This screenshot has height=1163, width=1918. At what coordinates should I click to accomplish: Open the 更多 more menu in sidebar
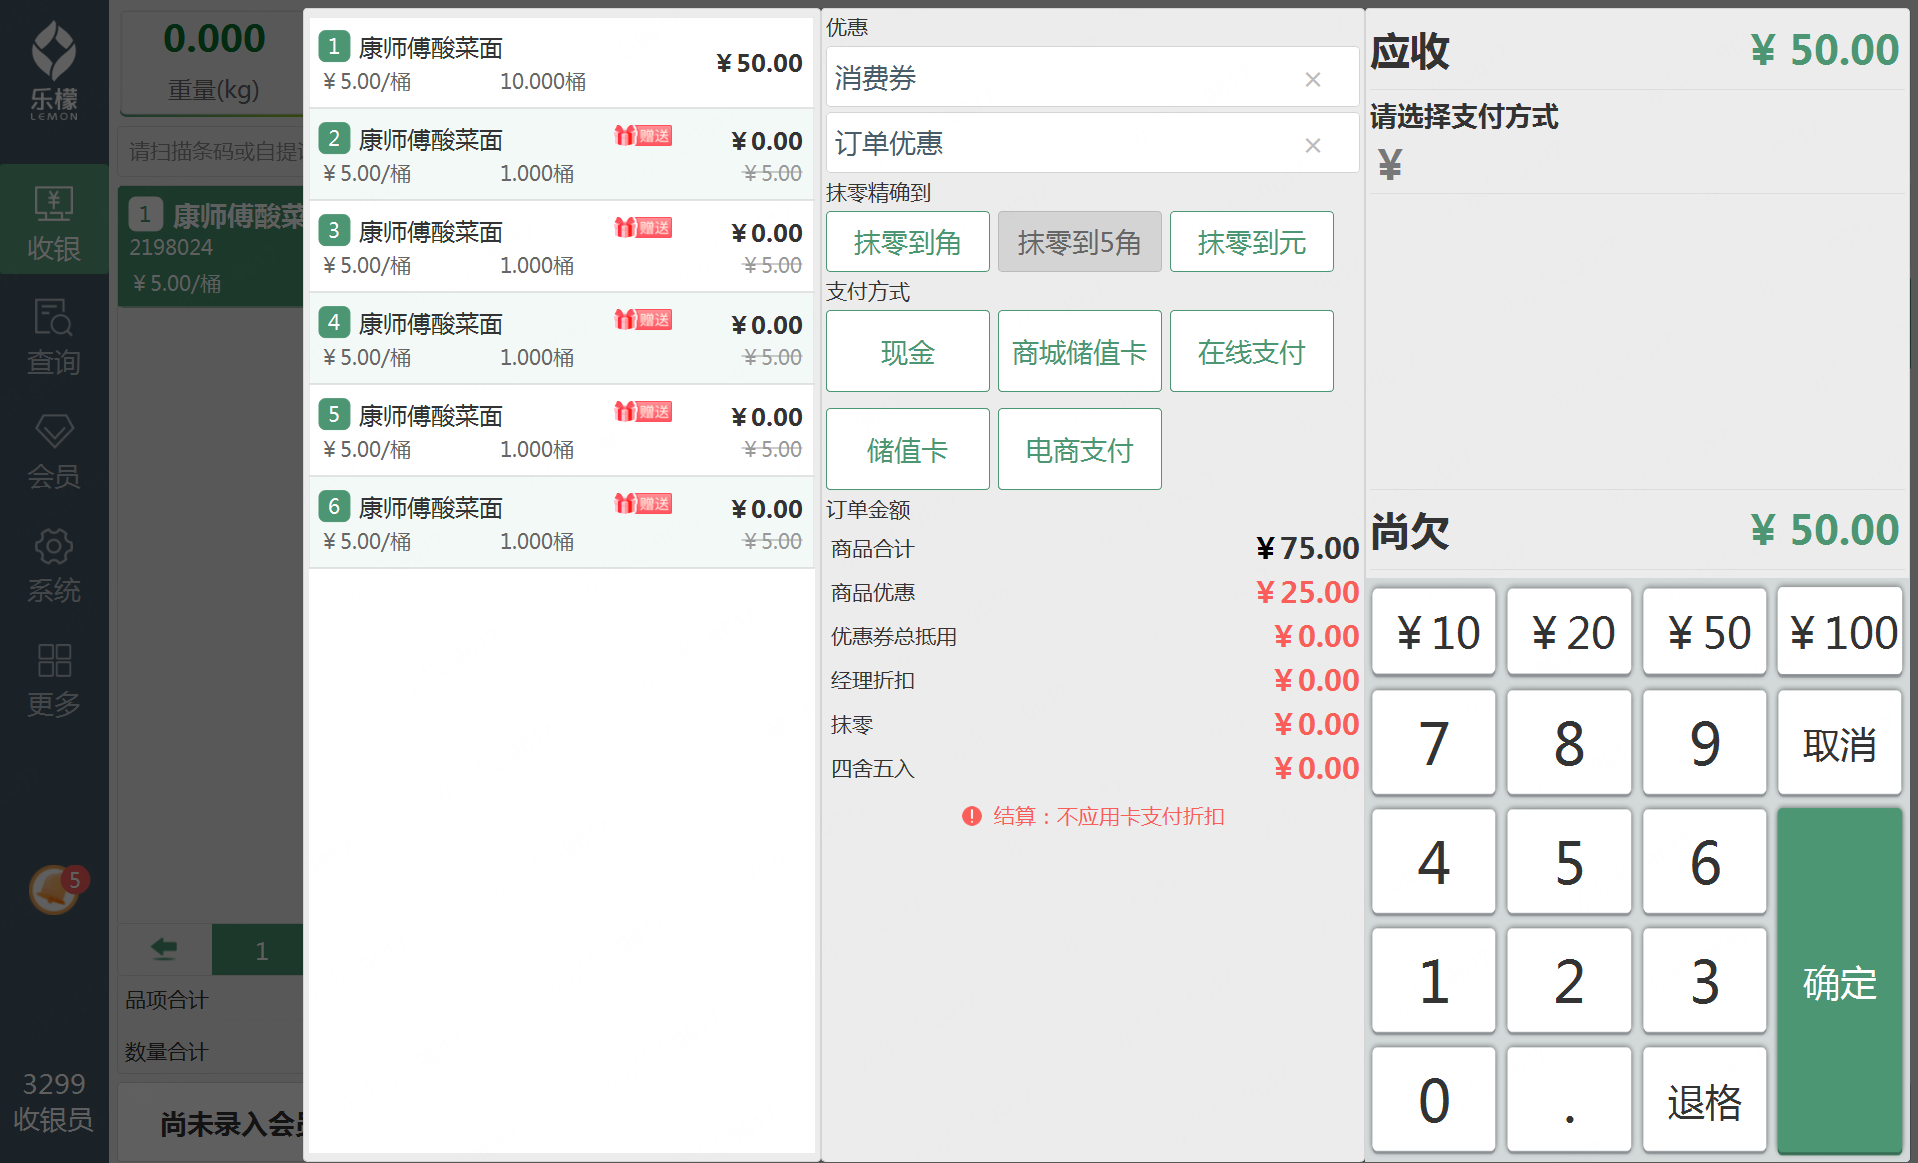pos(54,679)
